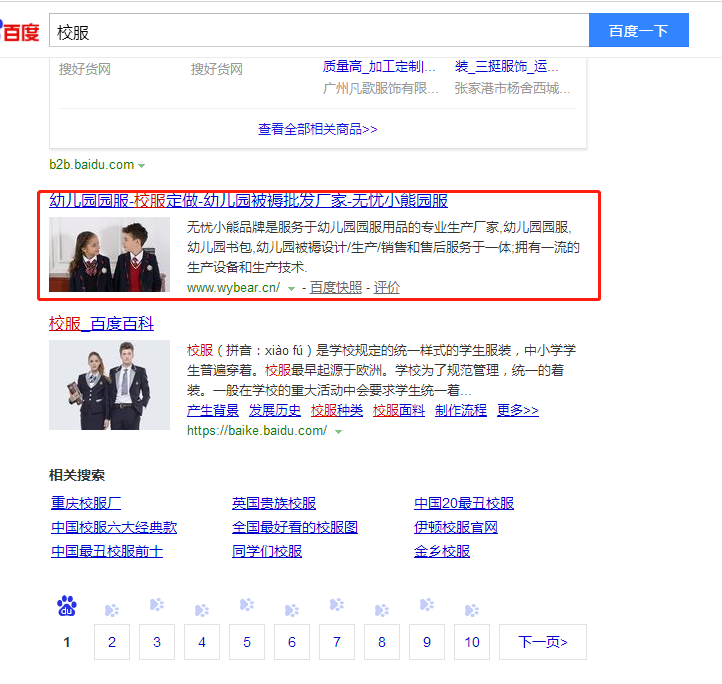
Task: Click the Baidu logo
Action: [x=20, y=31]
